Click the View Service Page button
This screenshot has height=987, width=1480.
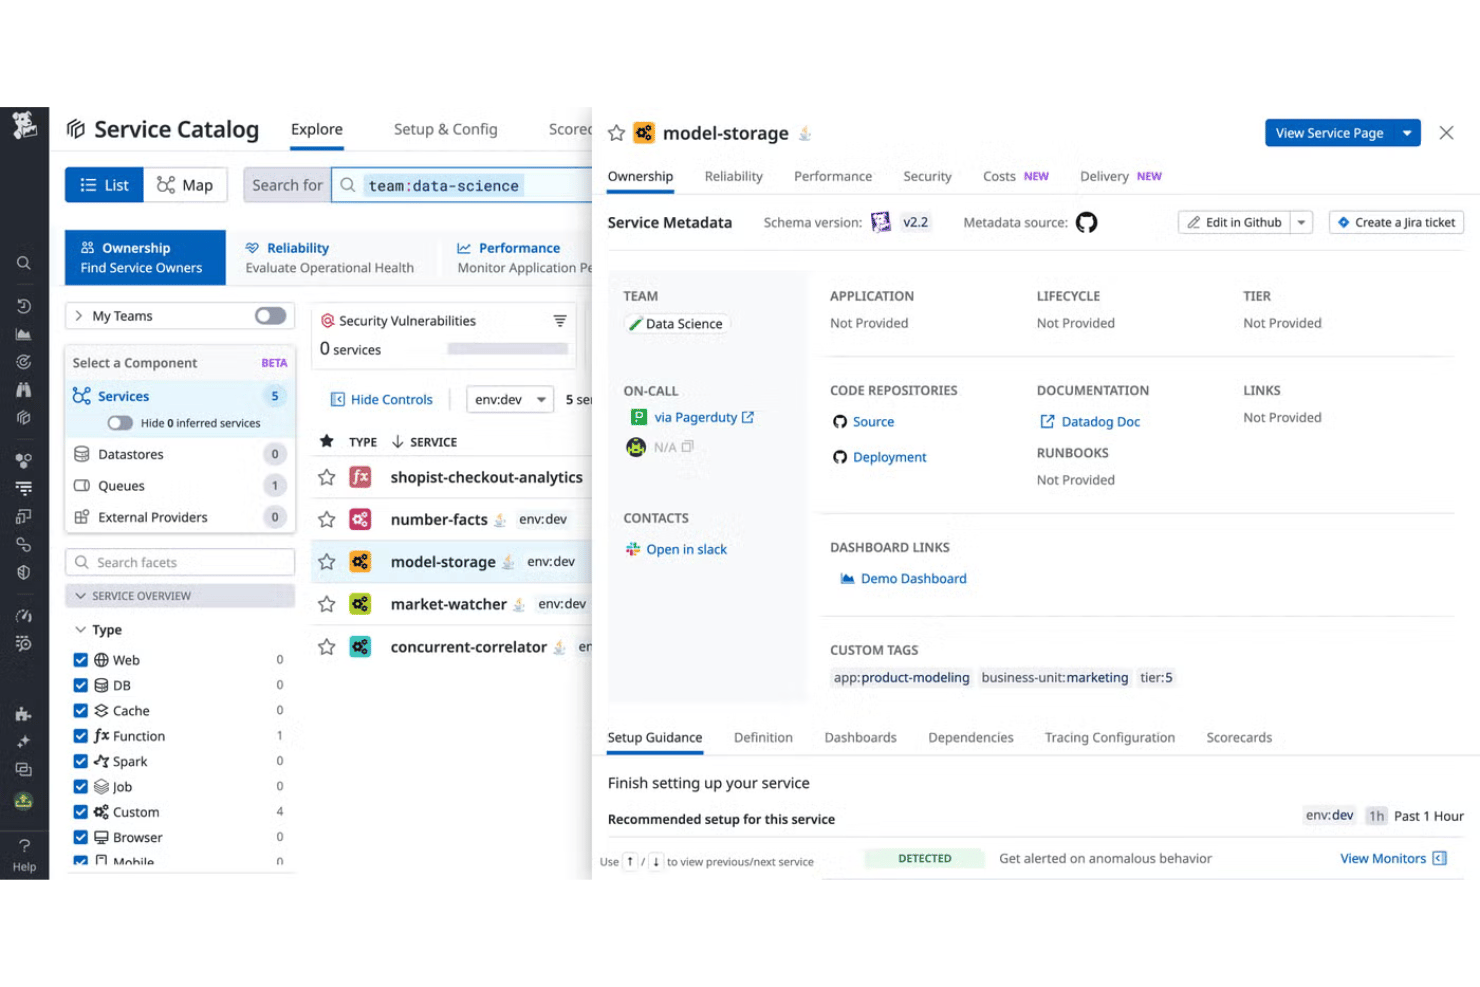click(1329, 133)
